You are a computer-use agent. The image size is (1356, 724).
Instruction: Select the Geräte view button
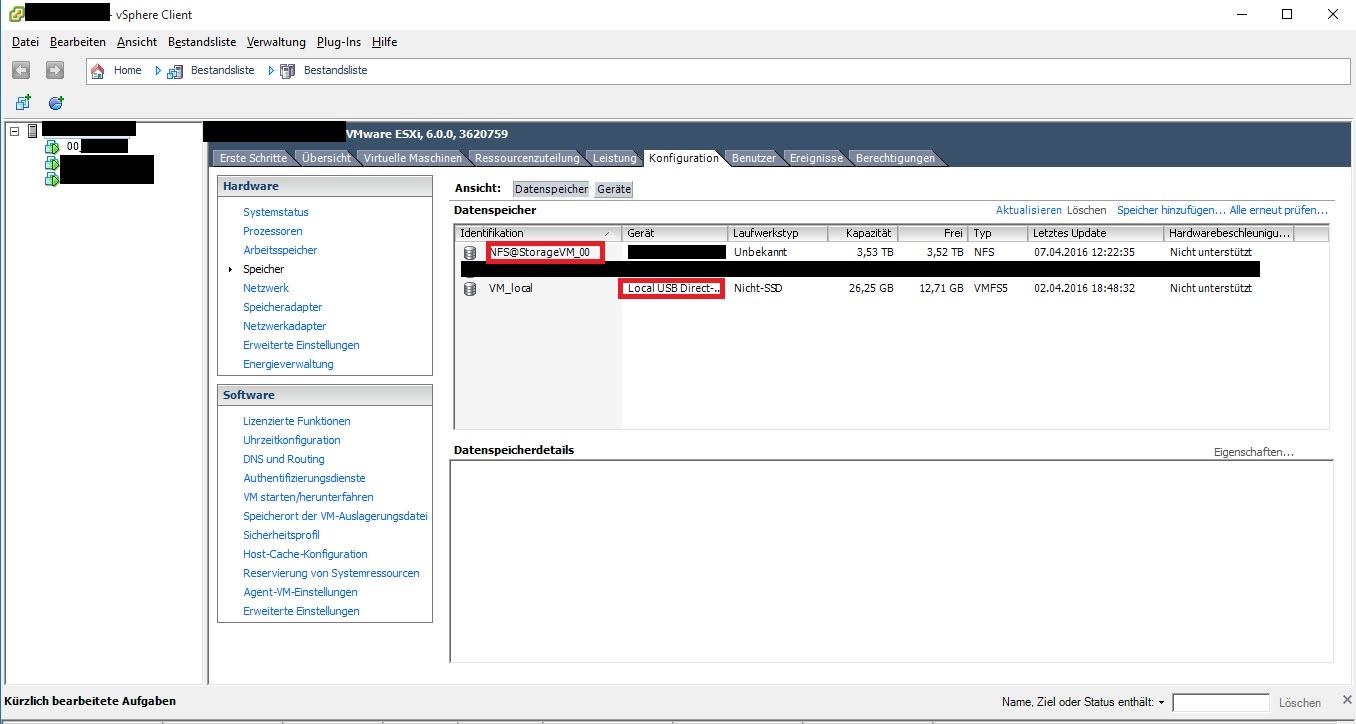(614, 189)
